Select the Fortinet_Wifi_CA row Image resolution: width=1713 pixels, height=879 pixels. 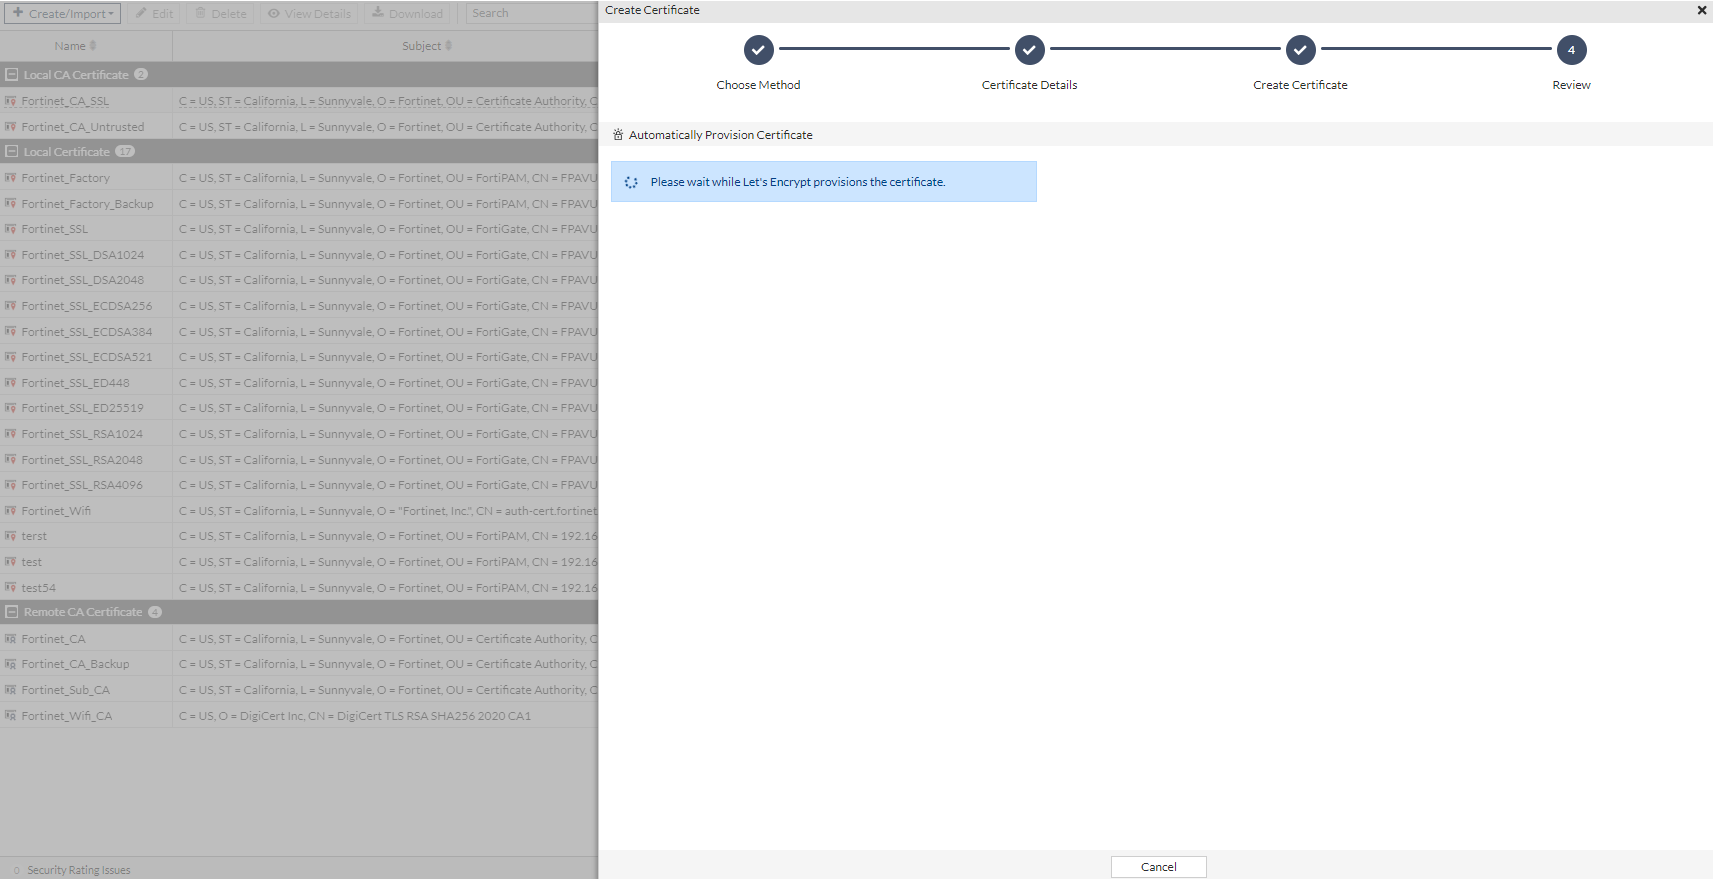click(x=299, y=716)
